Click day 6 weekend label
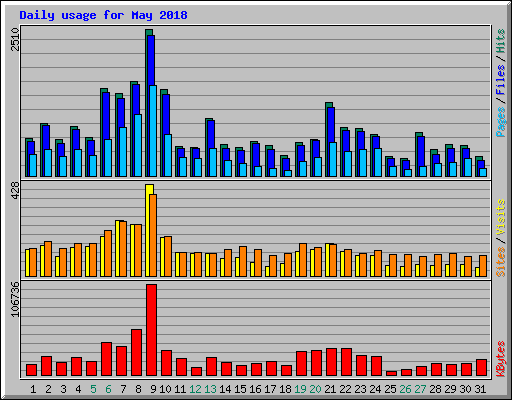Image resolution: width=512 pixels, height=400 pixels. [108, 389]
